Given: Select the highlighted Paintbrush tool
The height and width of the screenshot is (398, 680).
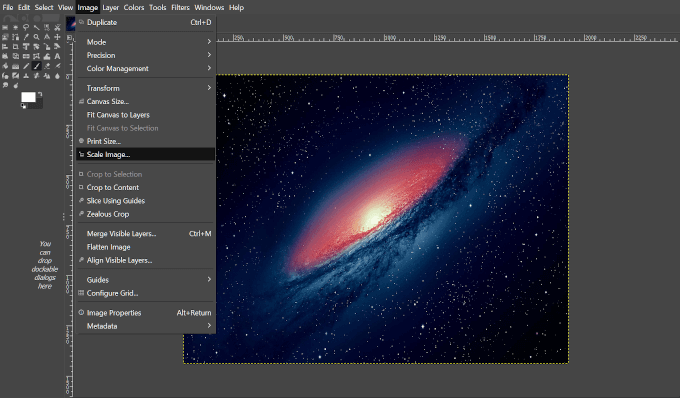Looking at the screenshot, I should tap(36, 66).
